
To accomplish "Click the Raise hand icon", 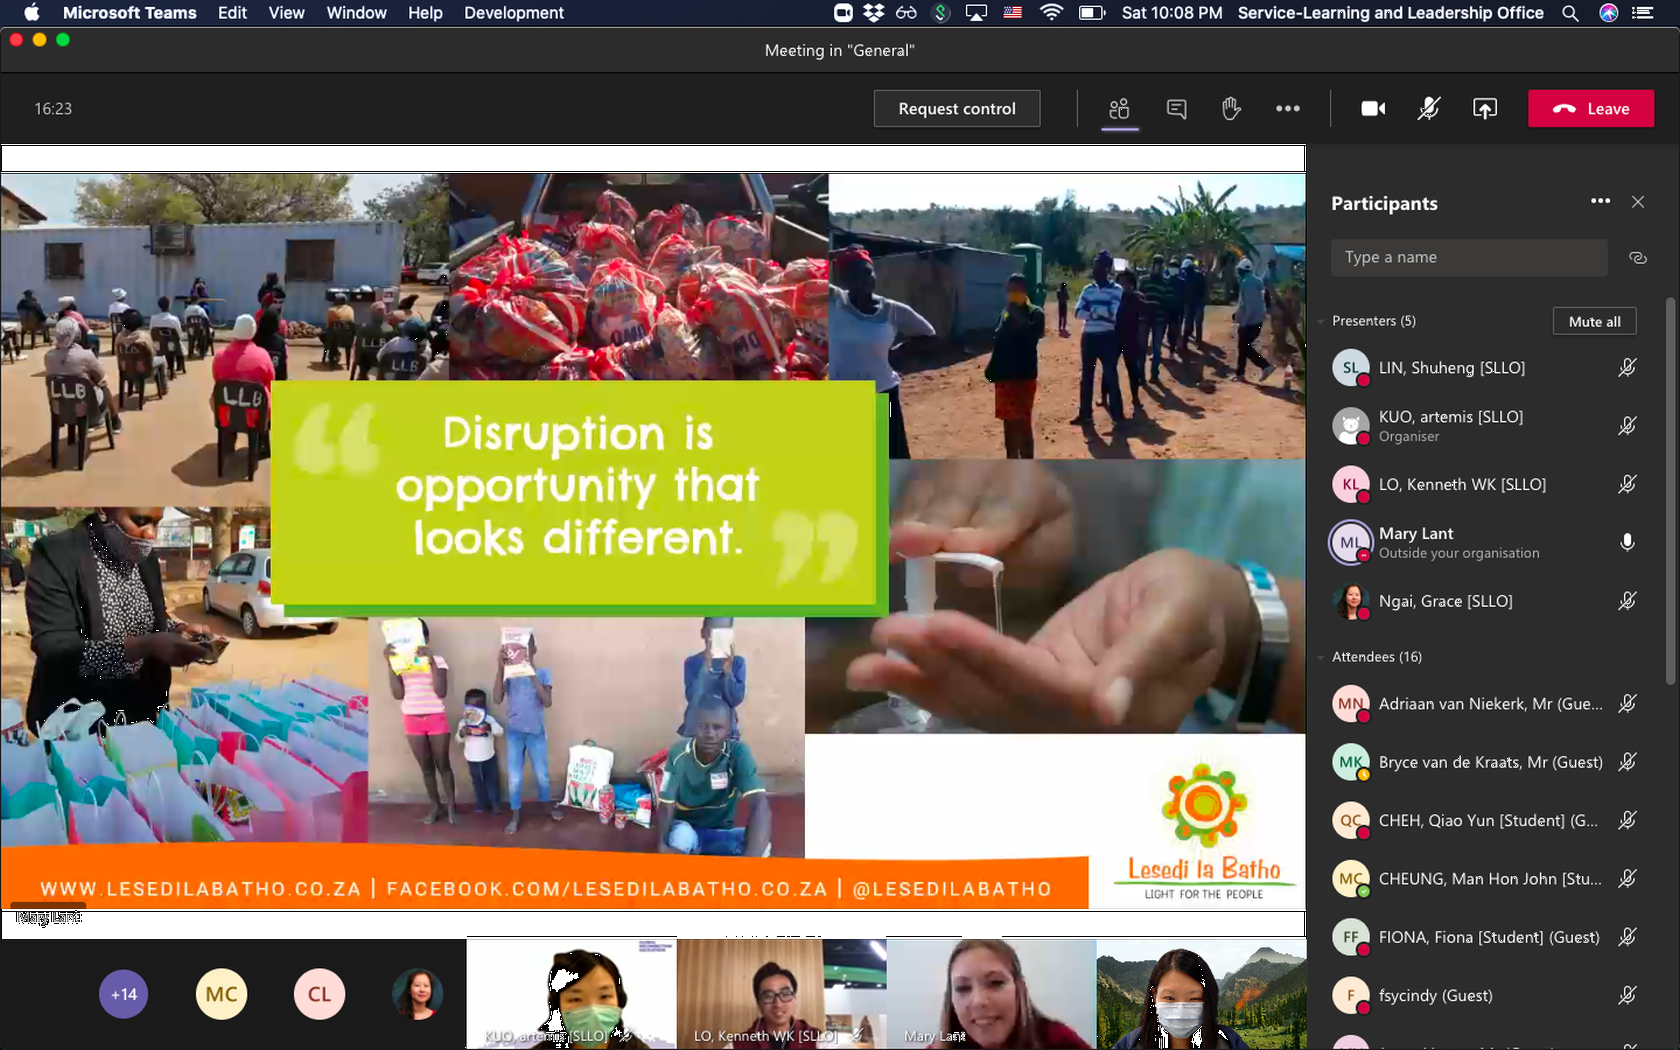I will (1231, 109).
